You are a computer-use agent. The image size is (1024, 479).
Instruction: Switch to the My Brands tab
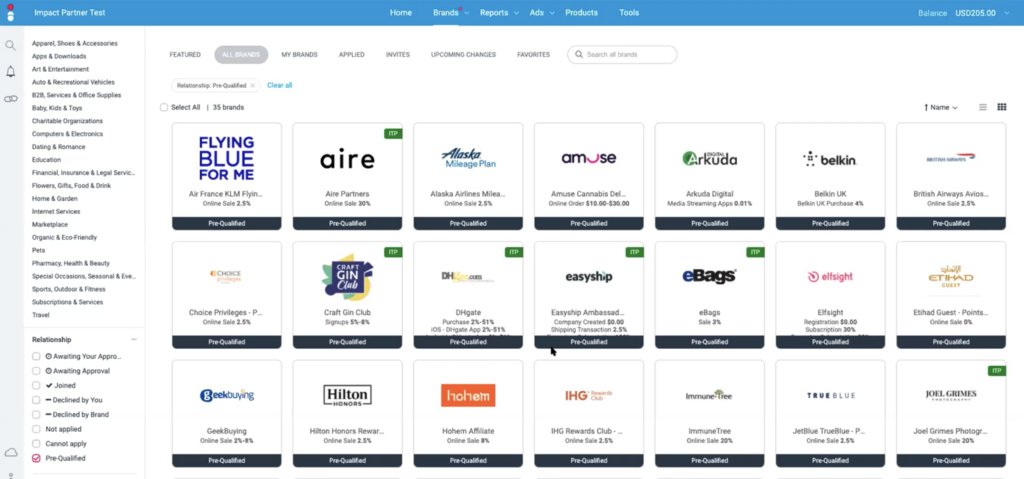tap(300, 55)
